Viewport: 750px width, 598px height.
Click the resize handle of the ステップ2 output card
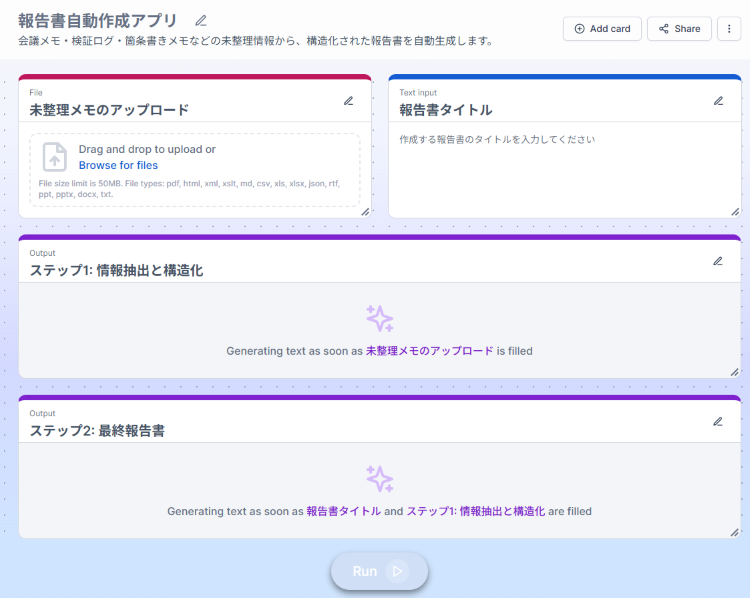[x=735, y=532]
